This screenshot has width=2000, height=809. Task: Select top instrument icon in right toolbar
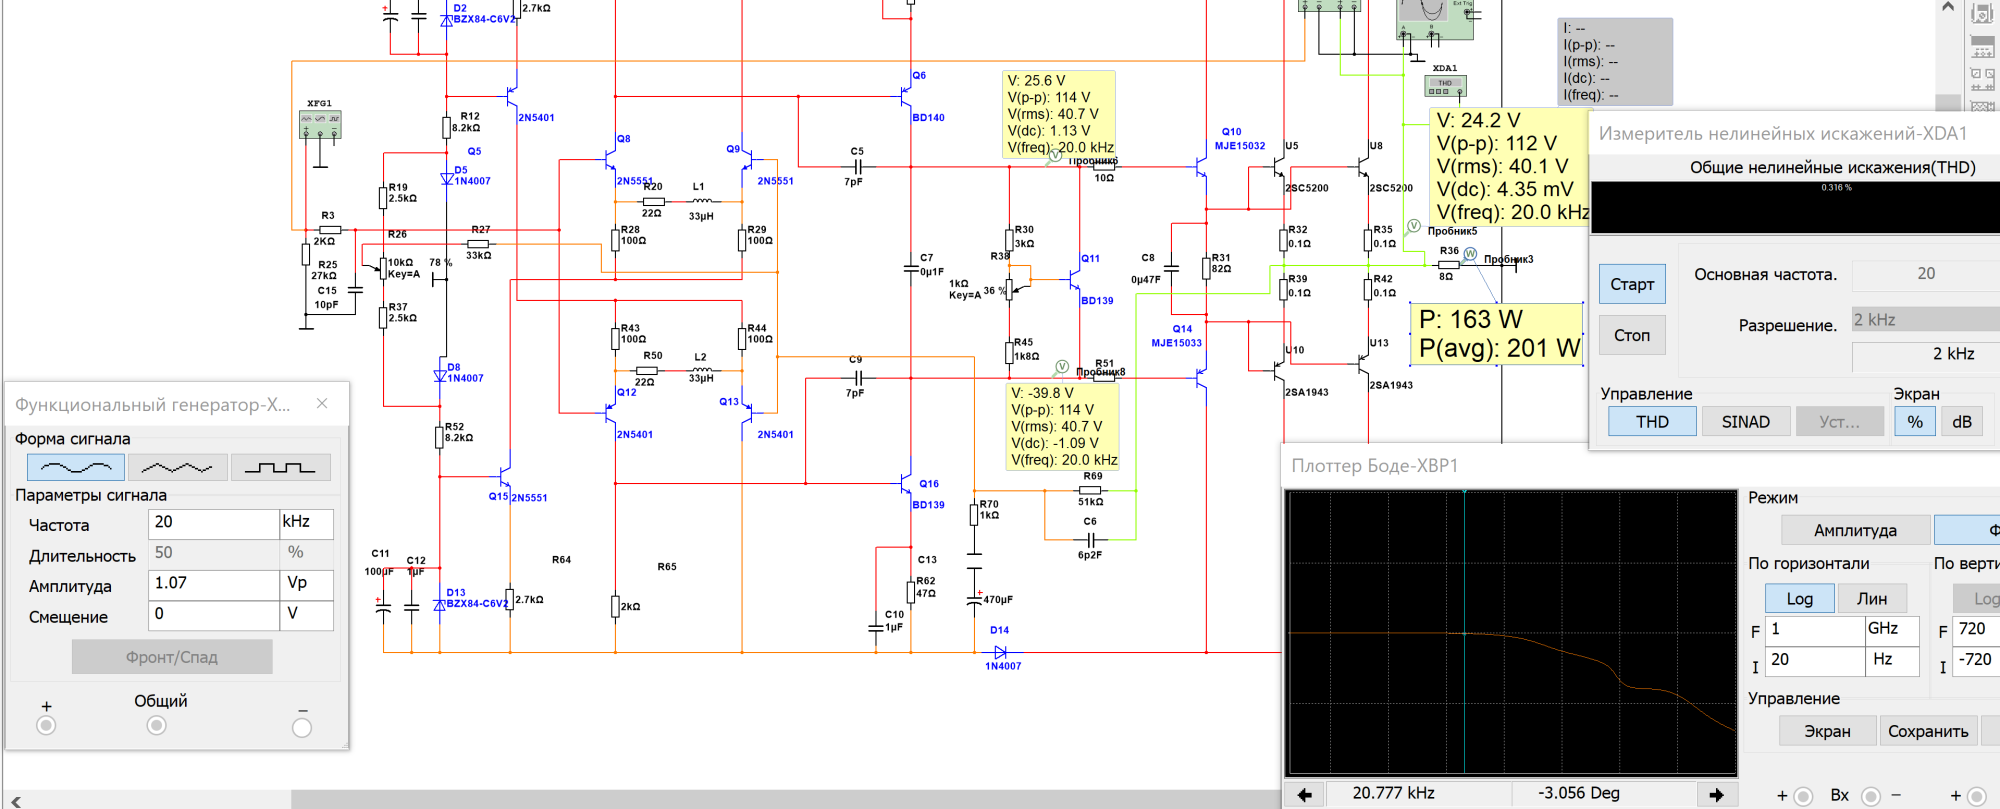[1981, 12]
